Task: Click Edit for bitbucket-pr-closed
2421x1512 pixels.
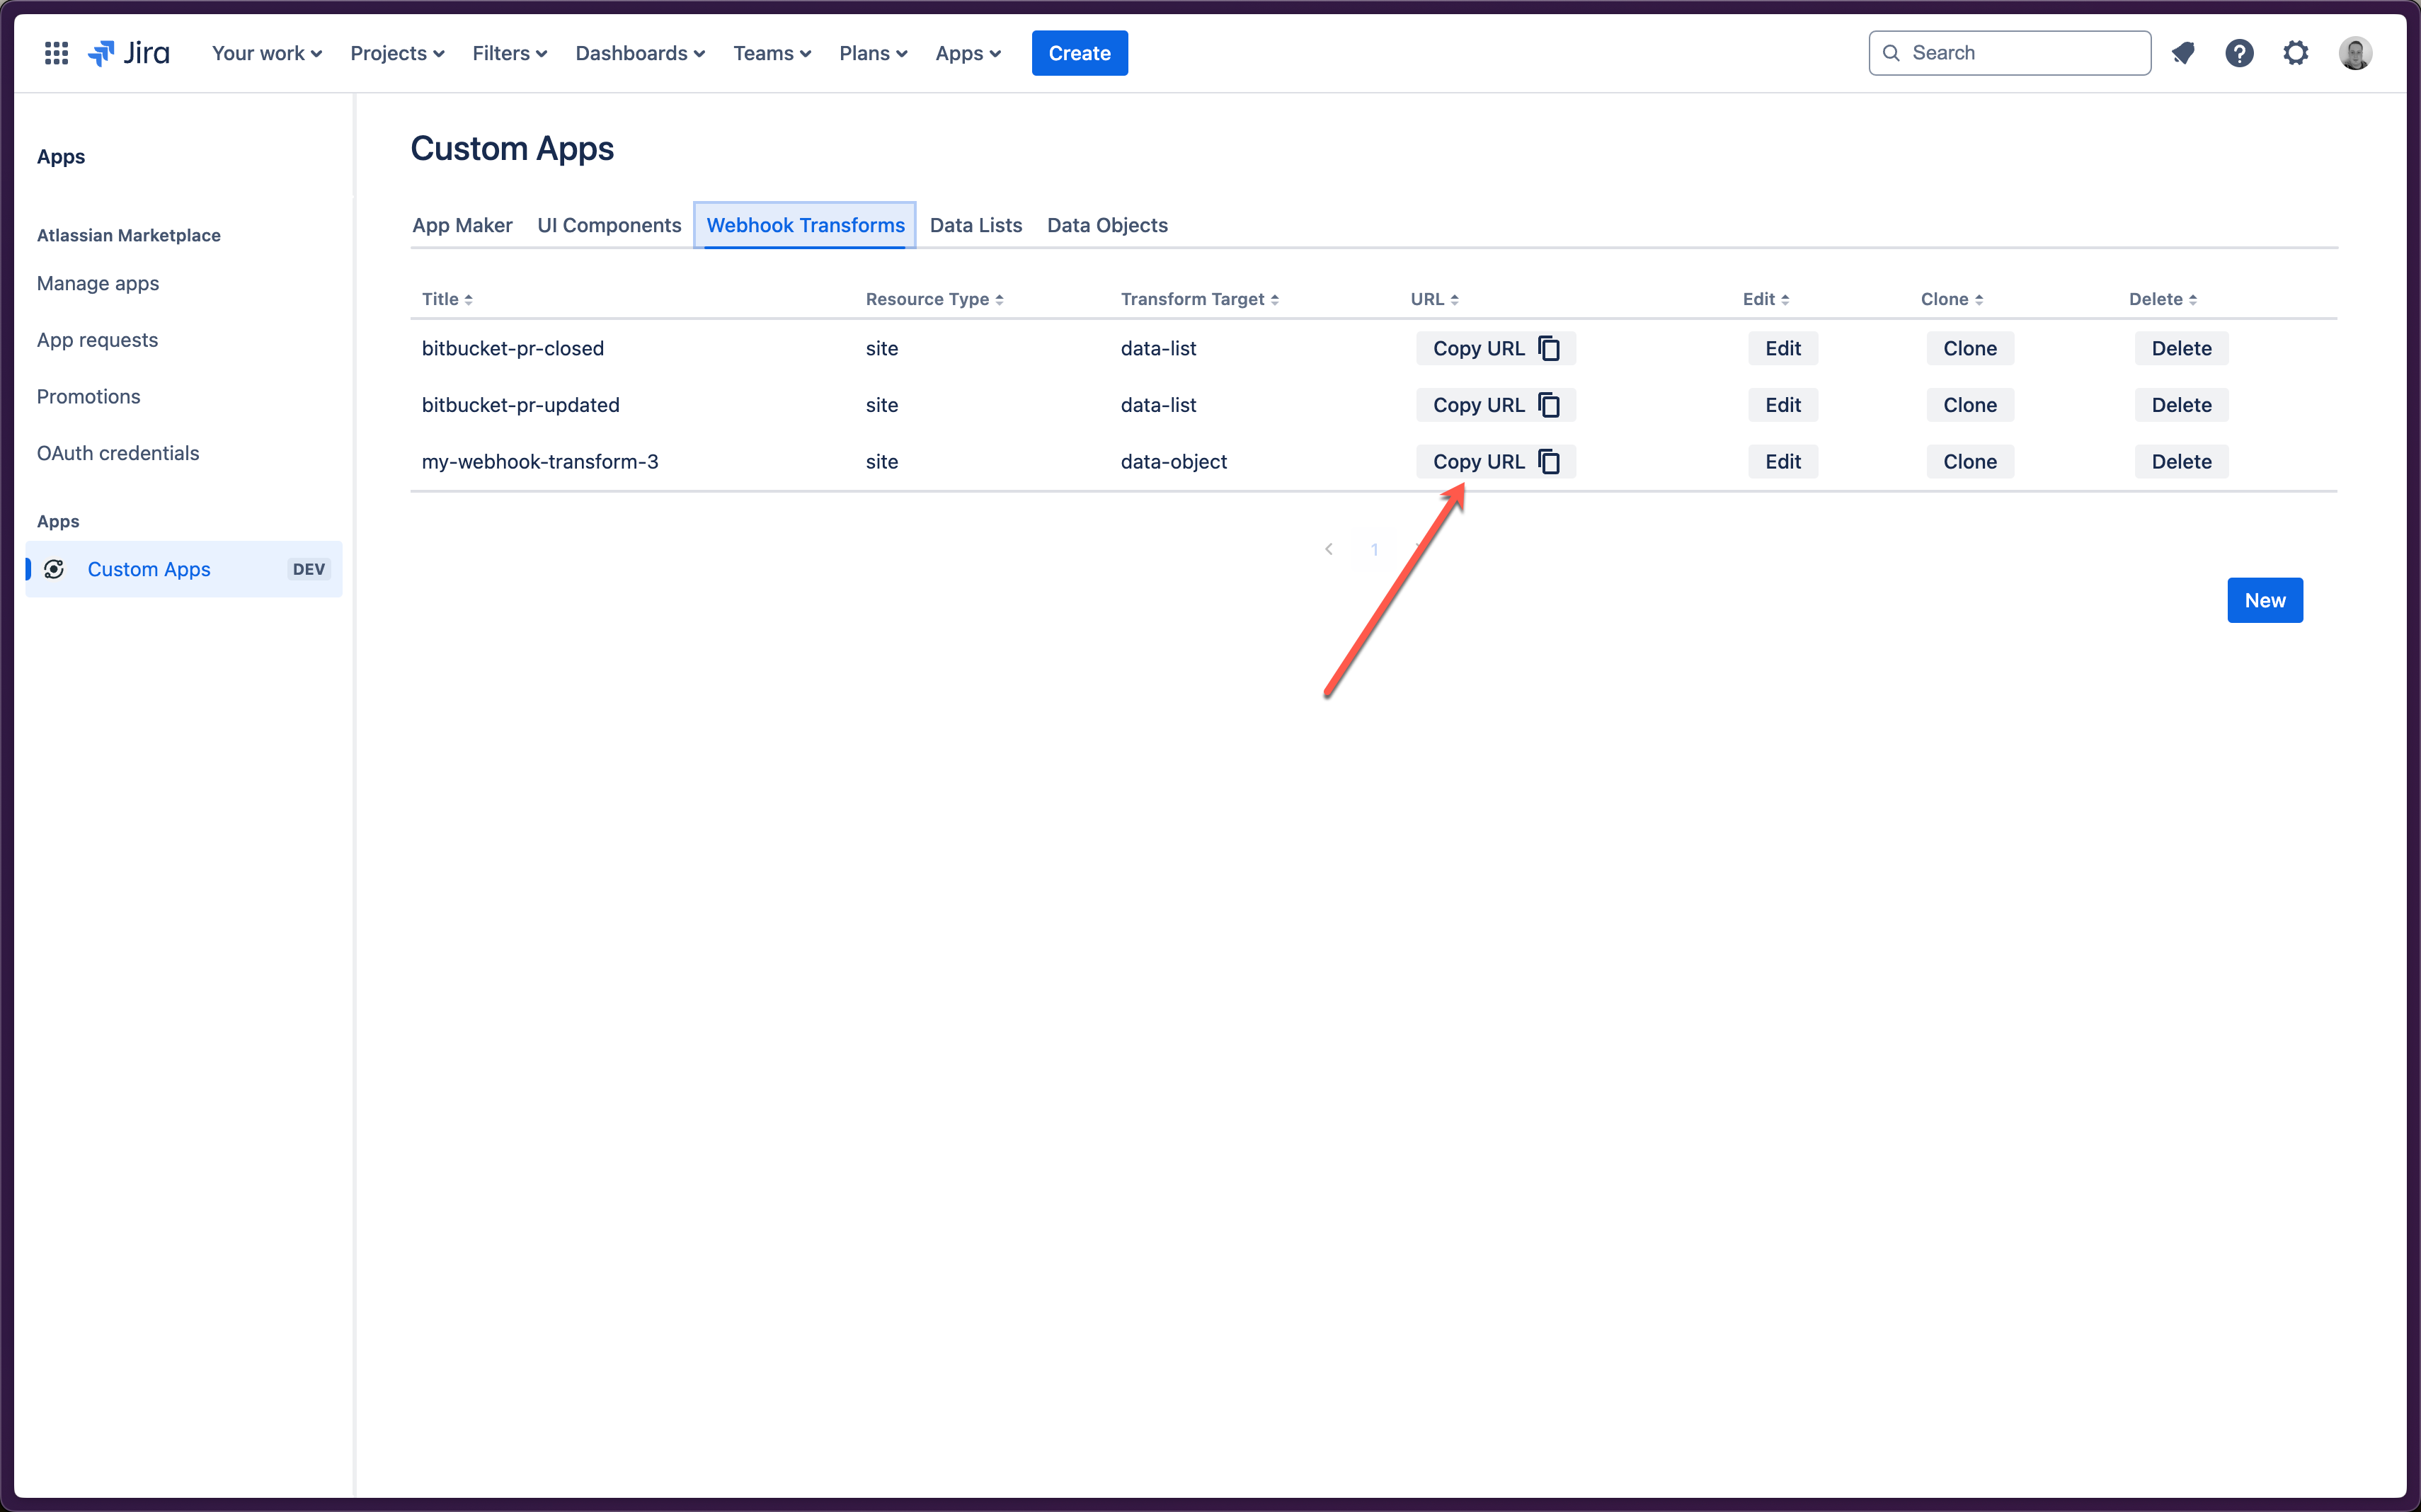Action: [x=1782, y=347]
